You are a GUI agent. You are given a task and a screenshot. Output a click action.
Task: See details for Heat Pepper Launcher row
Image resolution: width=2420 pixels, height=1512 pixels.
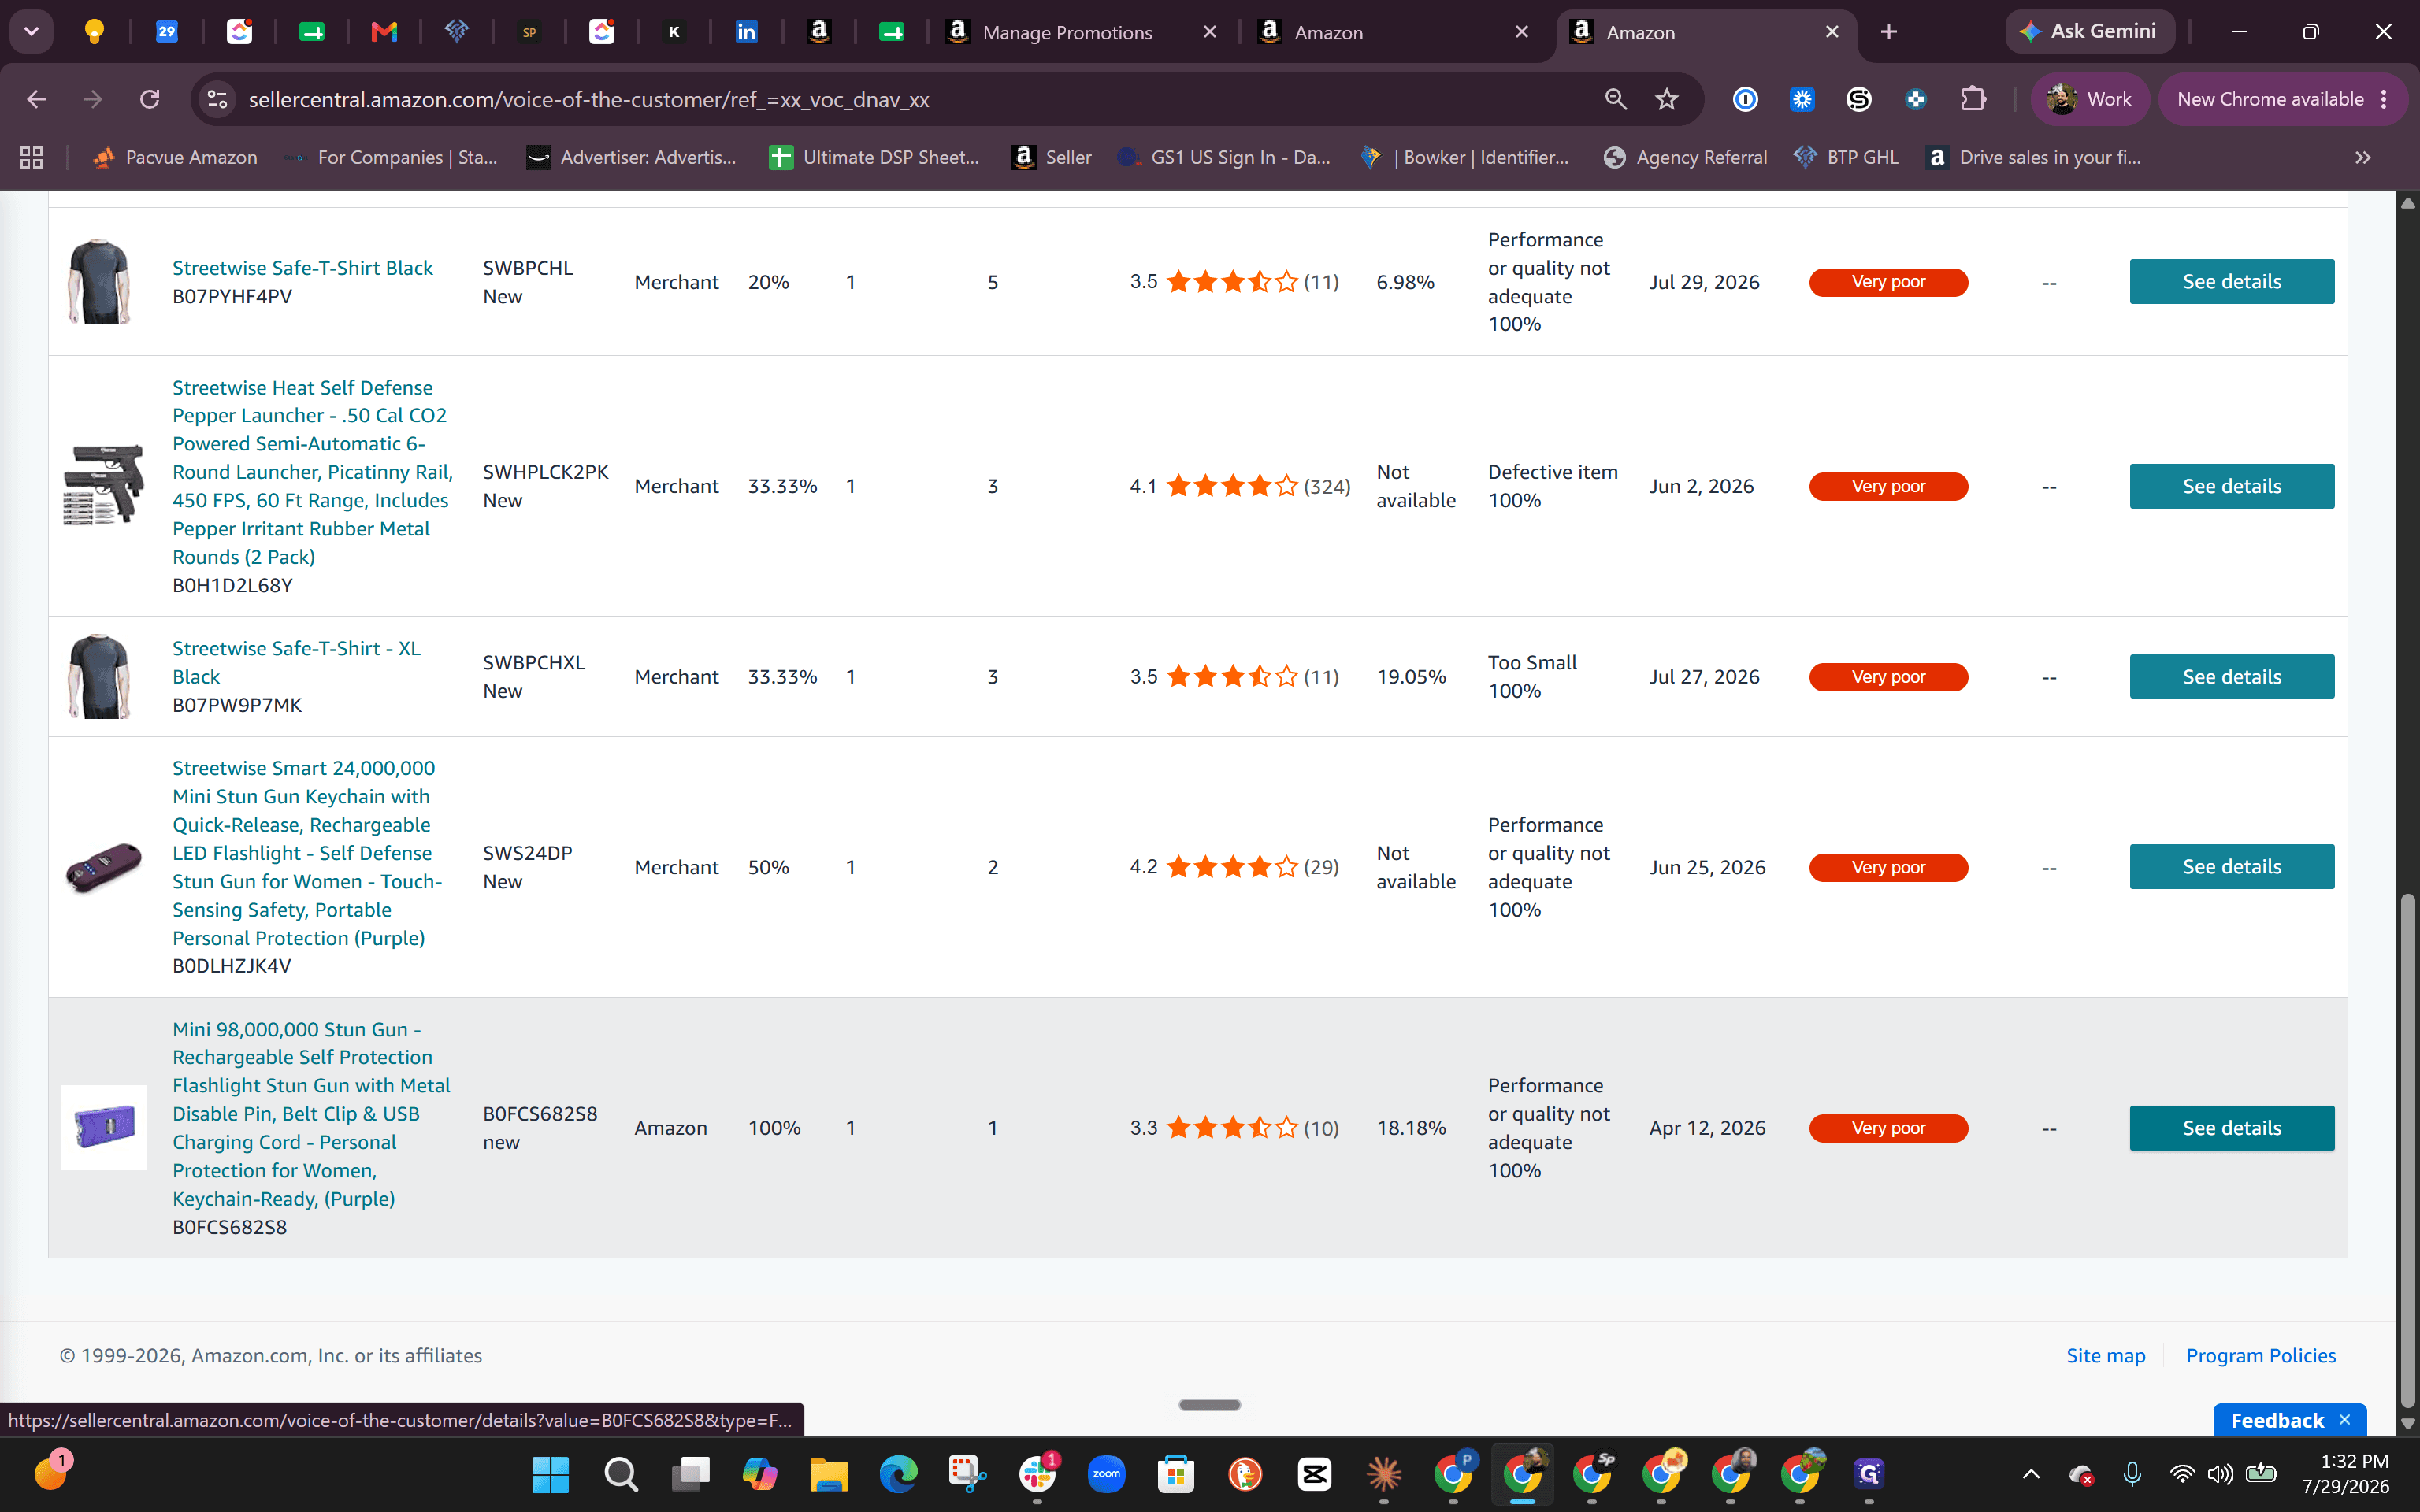[x=2231, y=486]
